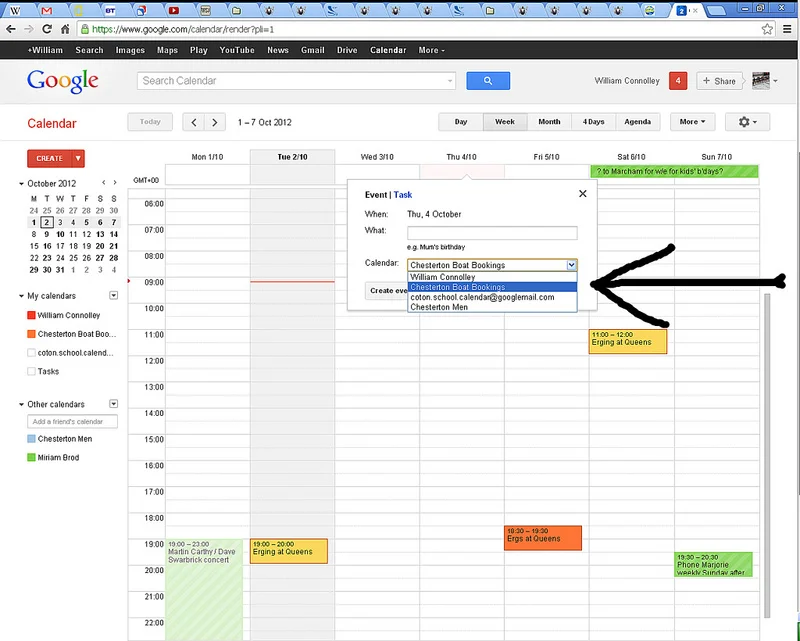Open the My calendars options dropdown
Viewport: 800px width, 641px height.
[x=114, y=295]
